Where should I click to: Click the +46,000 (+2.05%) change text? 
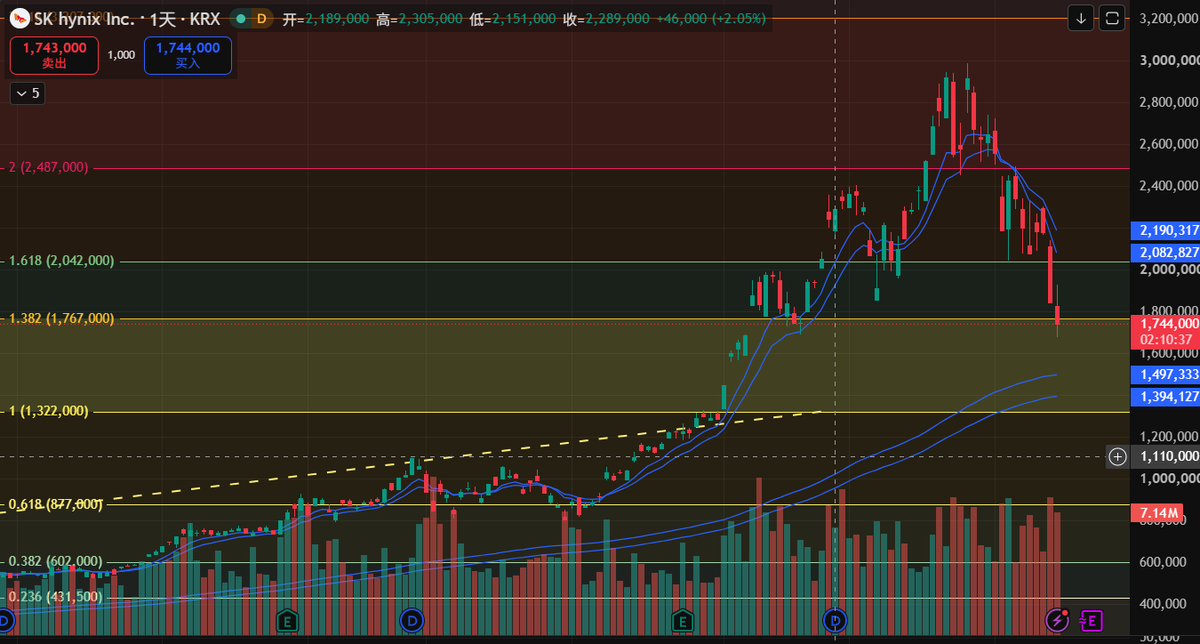click(711, 18)
